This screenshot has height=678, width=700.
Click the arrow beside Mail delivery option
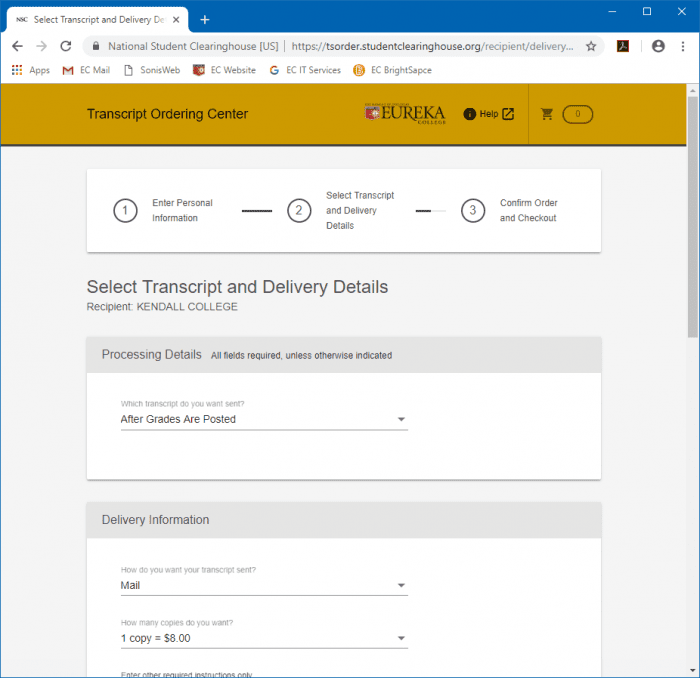click(401, 585)
